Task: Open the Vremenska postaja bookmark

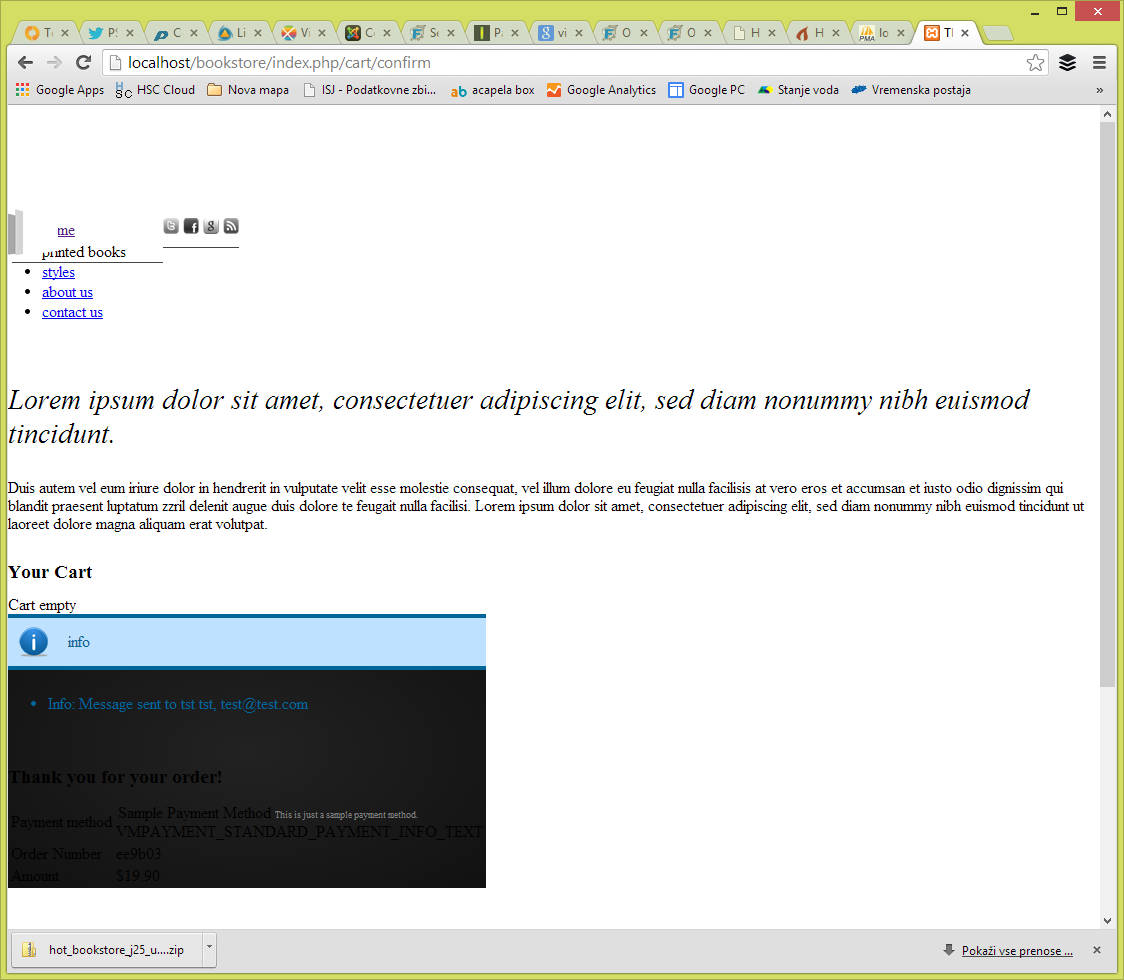Action: 911,90
